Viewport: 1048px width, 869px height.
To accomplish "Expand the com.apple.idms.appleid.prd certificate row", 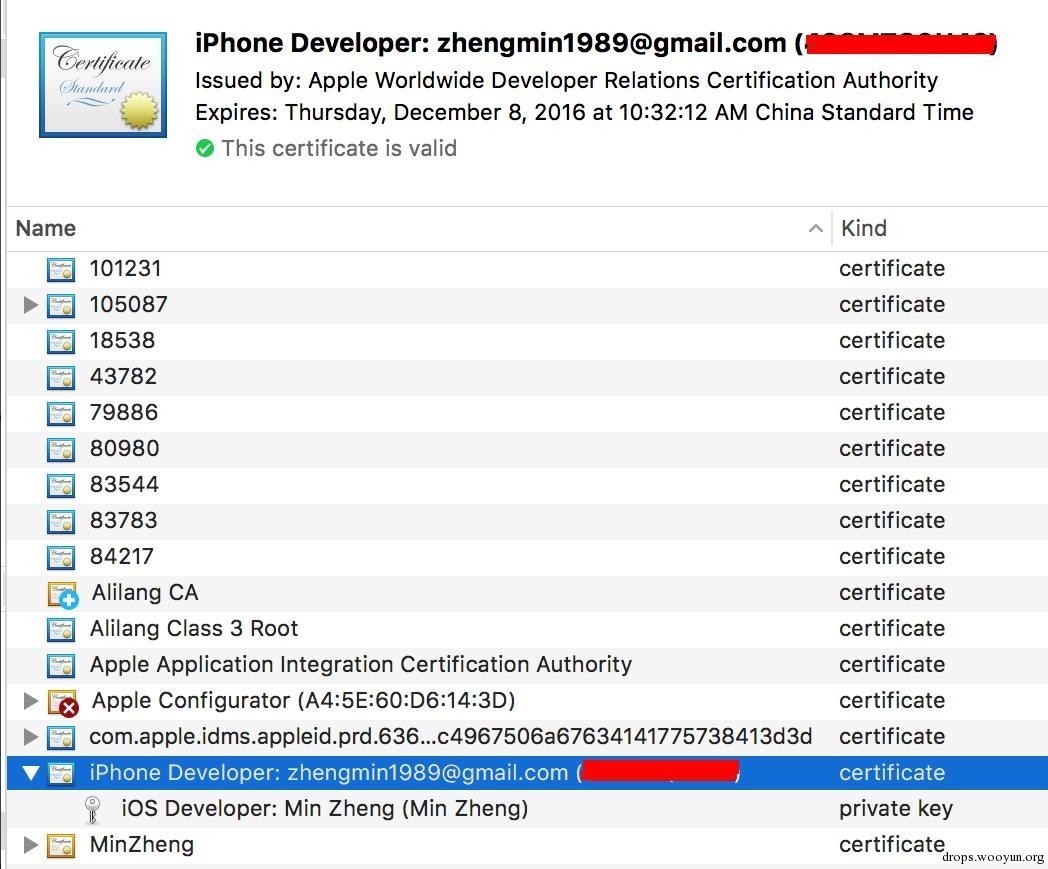I will point(31,737).
